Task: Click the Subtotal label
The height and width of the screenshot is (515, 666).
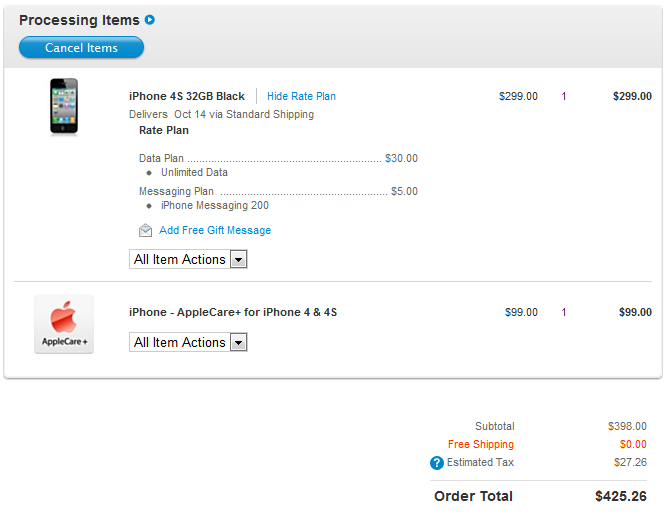Action: point(494,426)
